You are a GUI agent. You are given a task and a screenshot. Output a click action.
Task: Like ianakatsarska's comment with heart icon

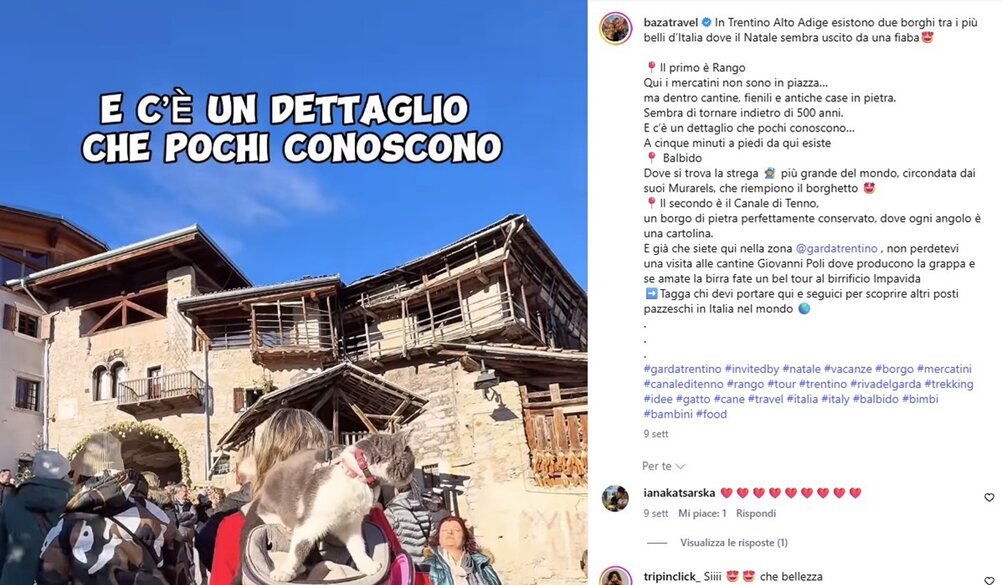tap(989, 497)
